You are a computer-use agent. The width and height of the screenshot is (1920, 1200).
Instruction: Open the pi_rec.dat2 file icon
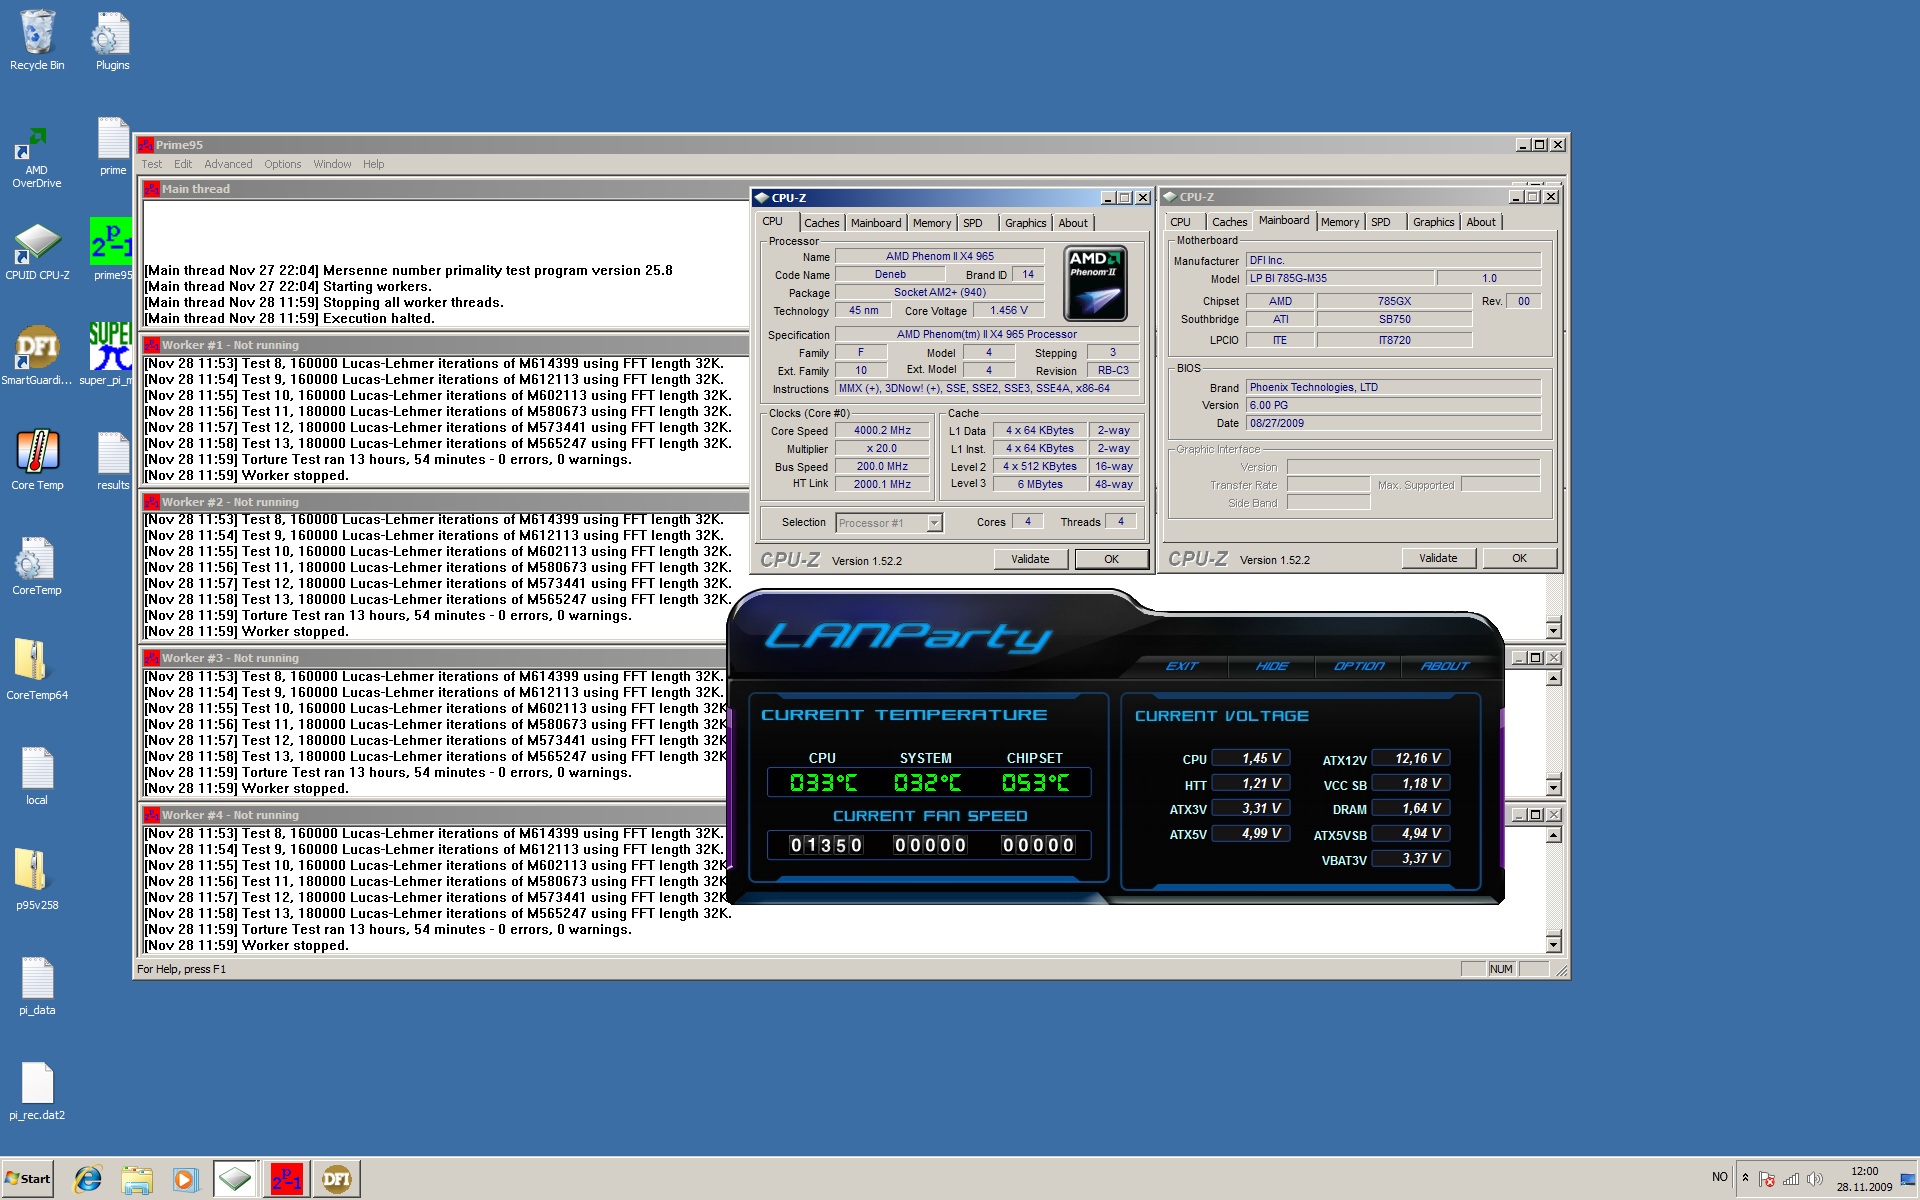[37, 1091]
